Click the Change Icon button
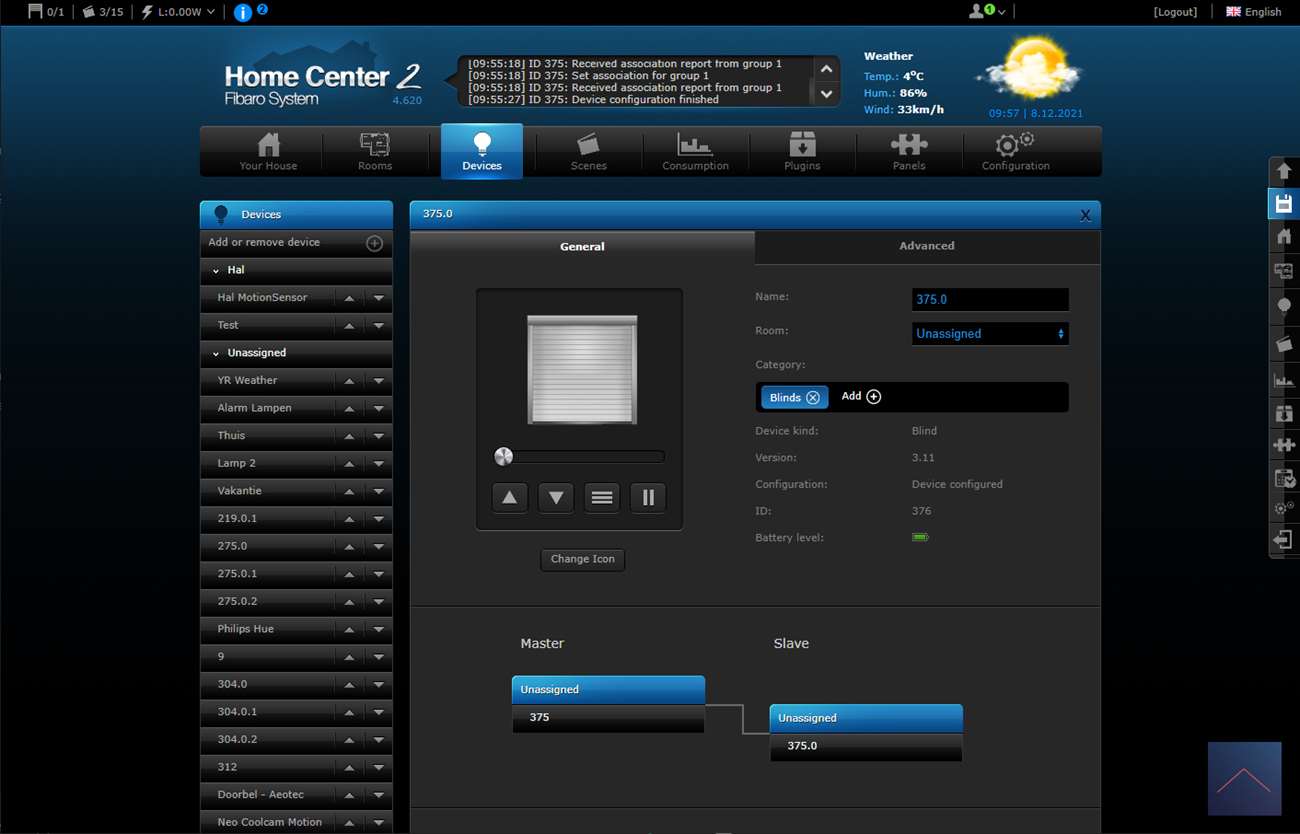This screenshot has height=834, width=1300. pos(582,559)
